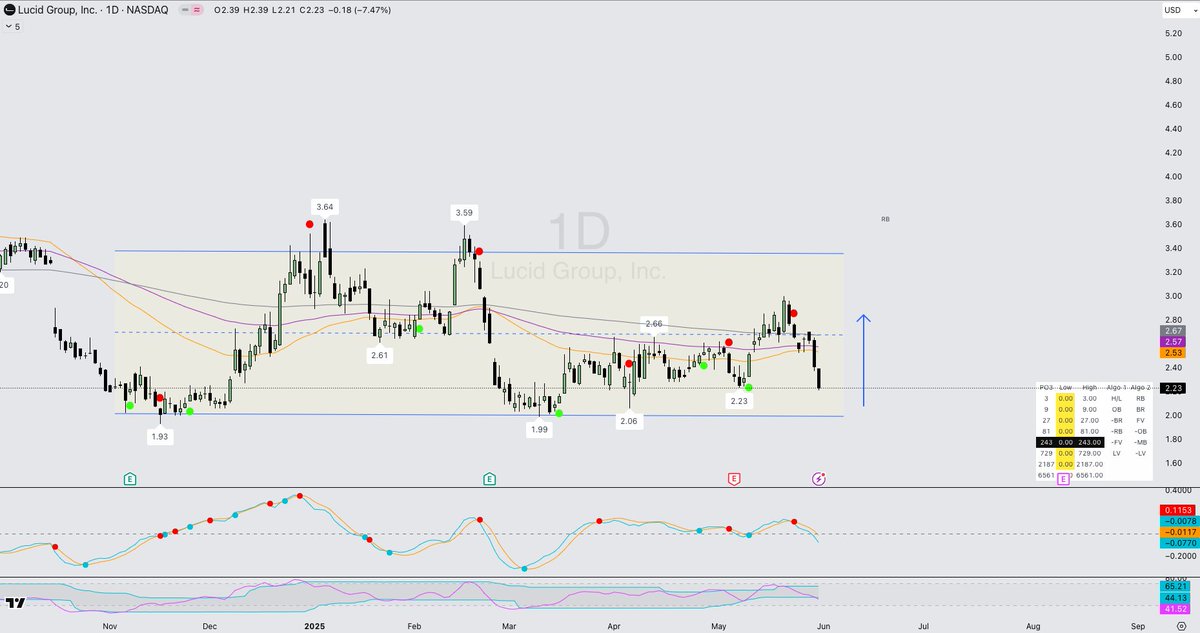1200x633 pixels.
Task: Click the Lucid Group logo icon in the legend
Action: [8, 10]
